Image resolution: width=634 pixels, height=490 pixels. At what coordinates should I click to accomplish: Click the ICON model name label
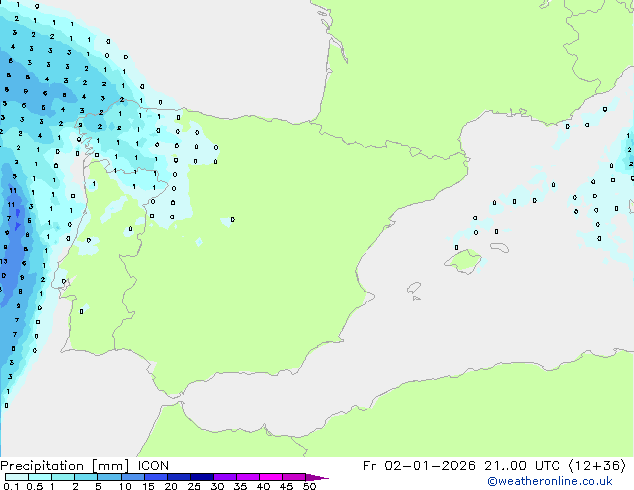click(153, 465)
